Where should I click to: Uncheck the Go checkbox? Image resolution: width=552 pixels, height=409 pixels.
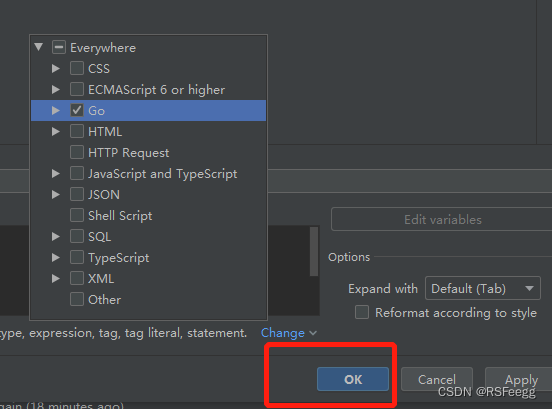[77, 111]
